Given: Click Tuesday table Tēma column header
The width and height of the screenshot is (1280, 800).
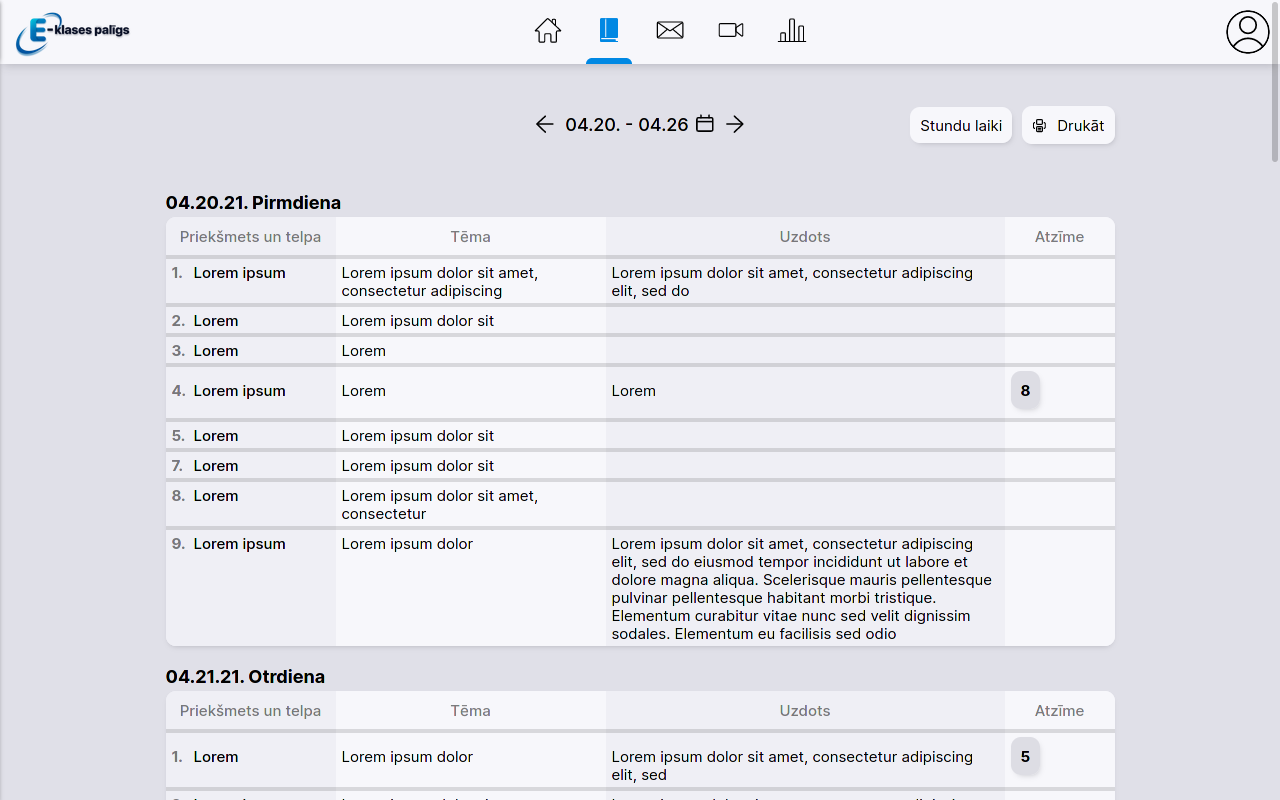Looking at the screenshot, I should click(471, 711).
